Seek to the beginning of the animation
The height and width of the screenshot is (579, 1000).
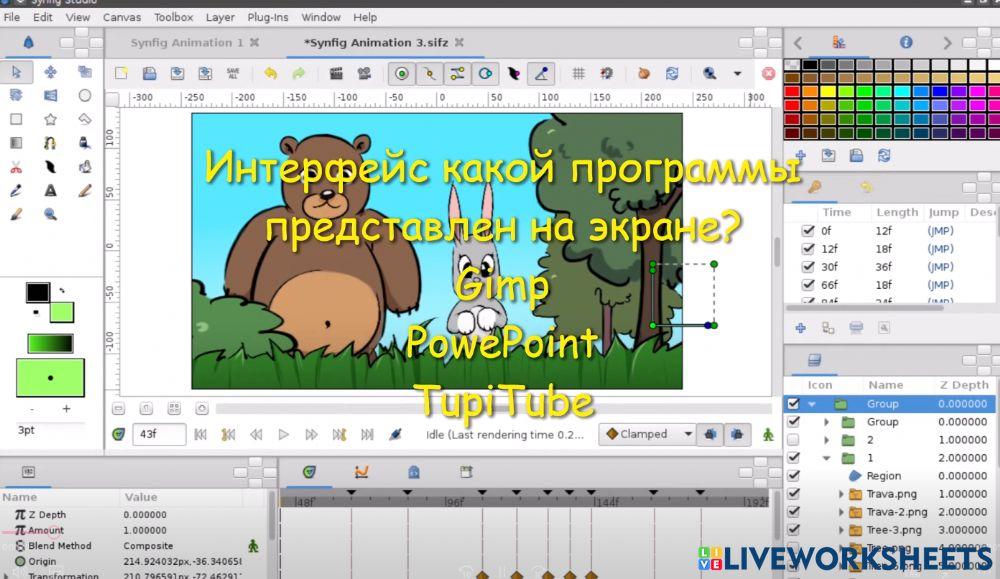coord(200,435)
